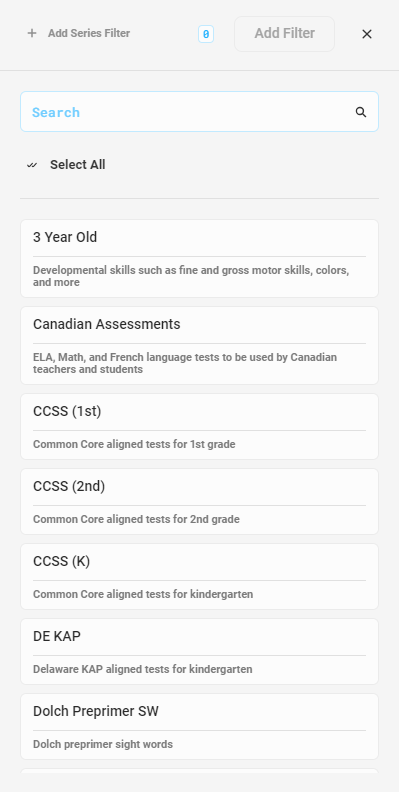Click the Common Core 1st grade description
The height and width of the screenshot is (792, 399).
click(134, 444)
